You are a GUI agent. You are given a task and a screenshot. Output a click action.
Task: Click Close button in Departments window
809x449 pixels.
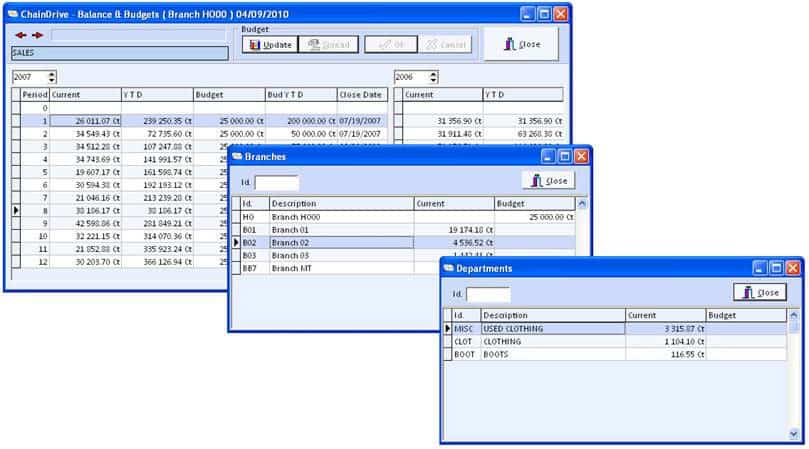760,293
